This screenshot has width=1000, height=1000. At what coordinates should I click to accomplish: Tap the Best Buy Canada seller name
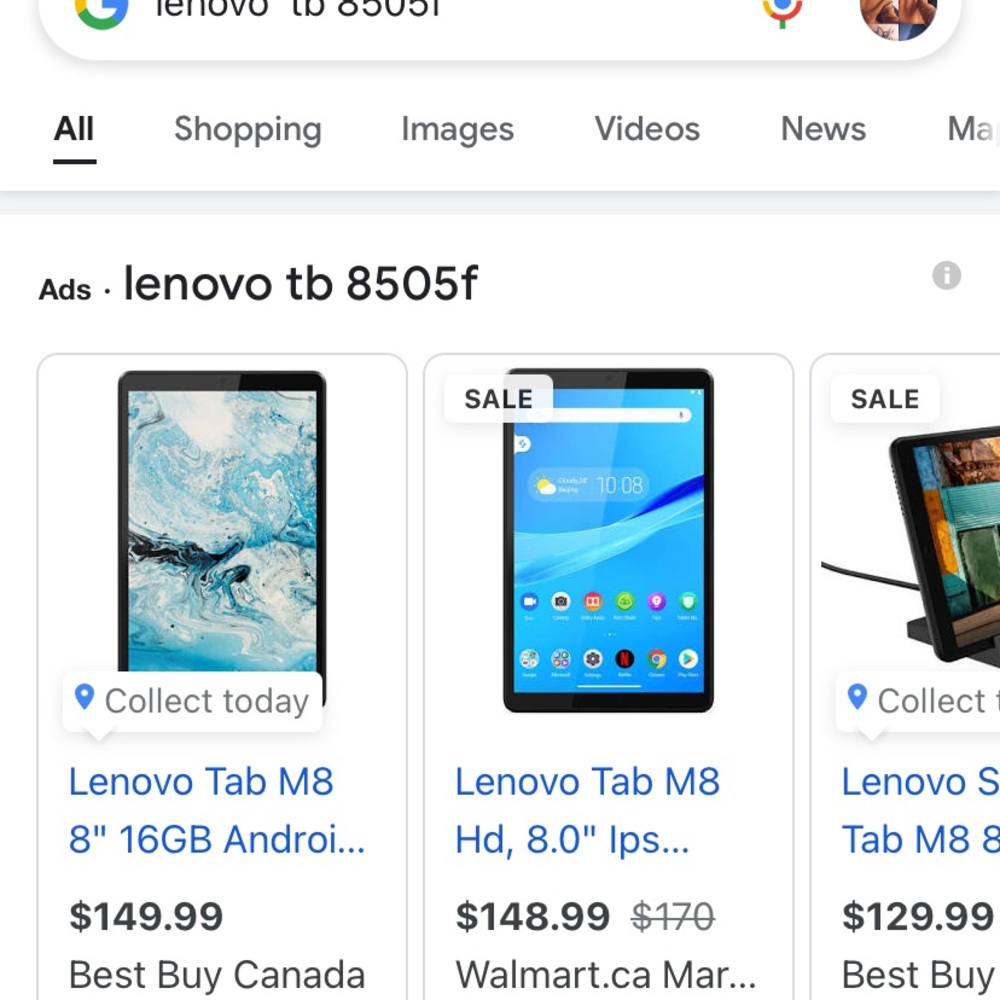pos(217,975)
